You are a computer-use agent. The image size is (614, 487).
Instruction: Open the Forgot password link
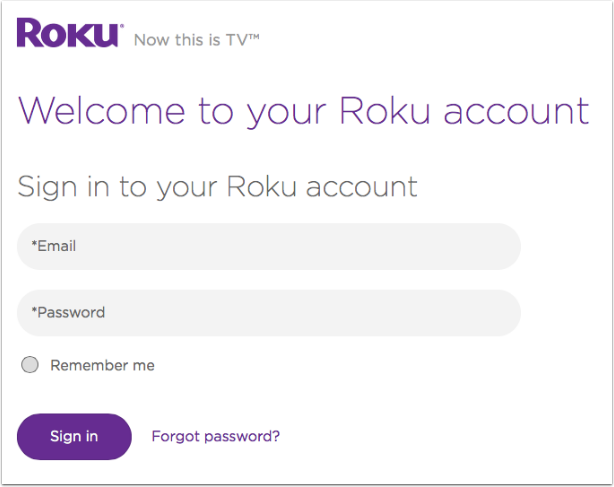tap(216, 436)
